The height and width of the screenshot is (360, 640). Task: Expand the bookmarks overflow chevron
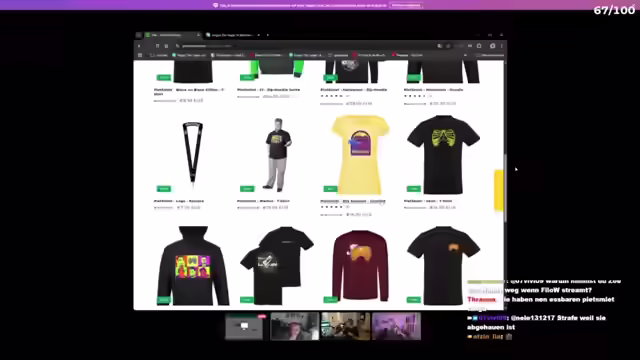tap(465, 55)
